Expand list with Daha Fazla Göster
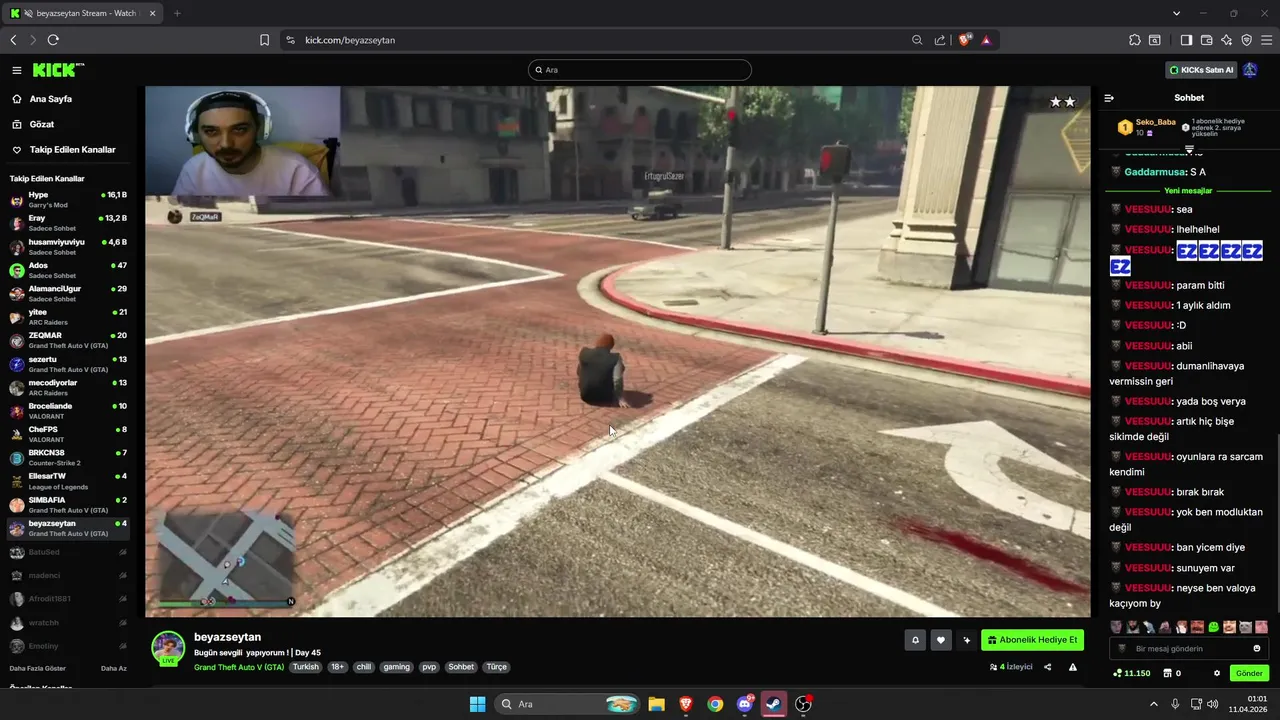Image resolution: width=1280 pixels, height=720 pixels. click(38, 668)
